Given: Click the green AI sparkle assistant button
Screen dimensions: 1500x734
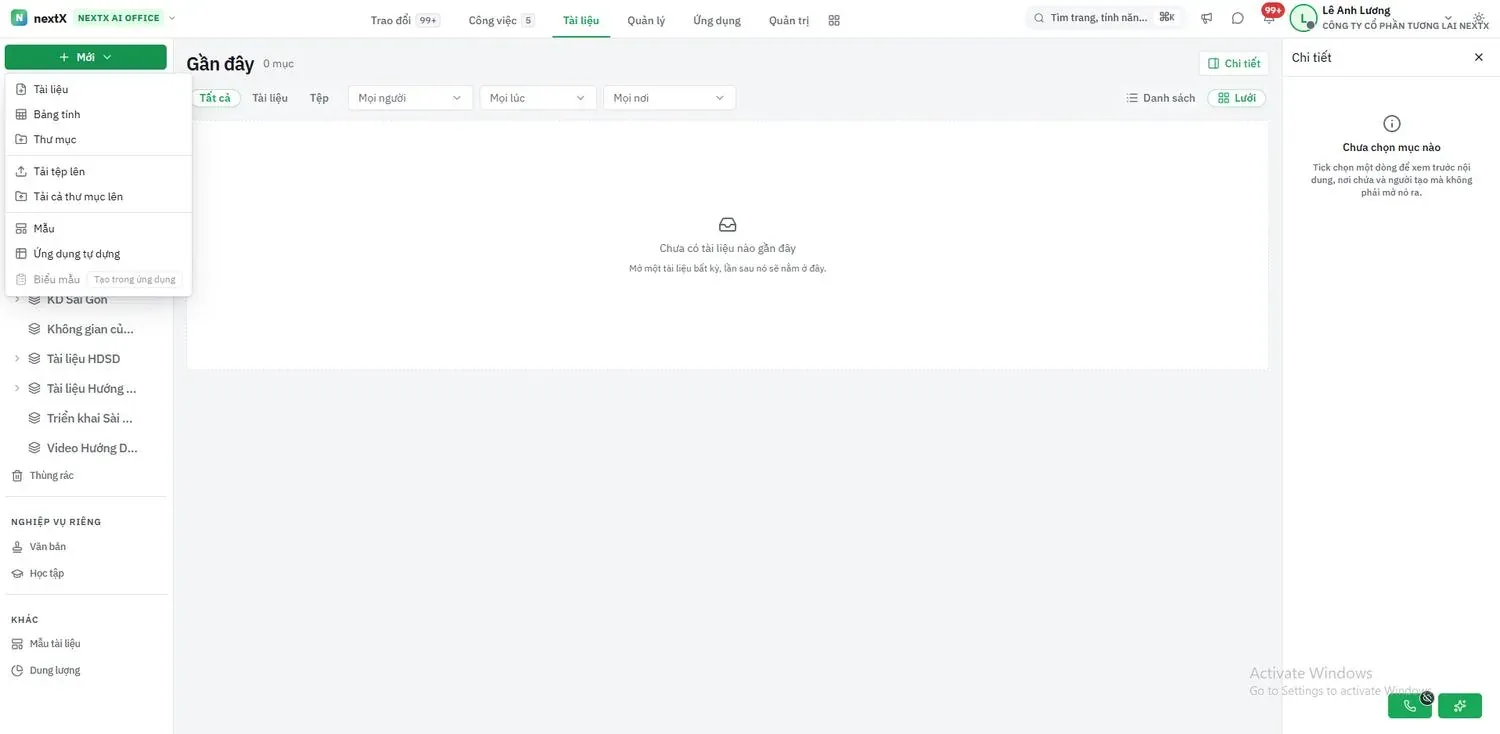Looking at the screenshot, I should (x=1460, y=706).
